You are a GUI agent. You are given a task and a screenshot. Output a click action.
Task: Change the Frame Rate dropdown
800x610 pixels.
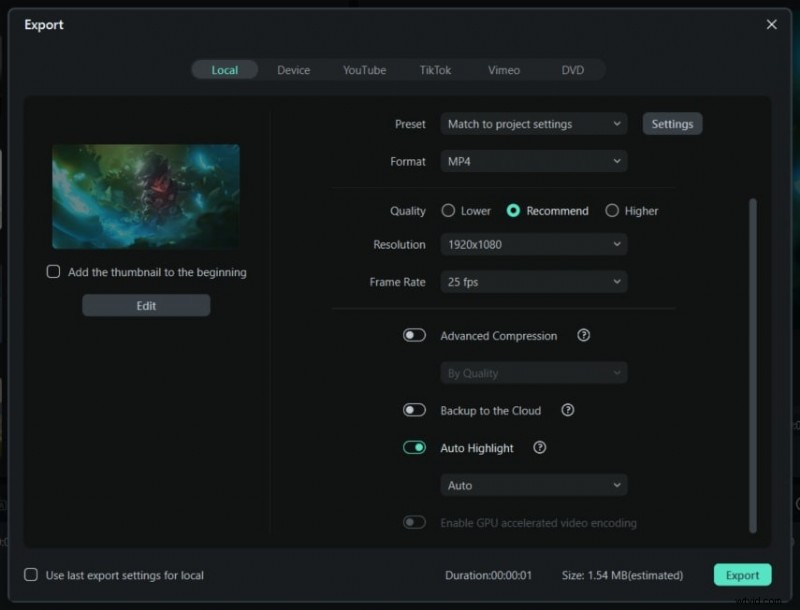533,282
